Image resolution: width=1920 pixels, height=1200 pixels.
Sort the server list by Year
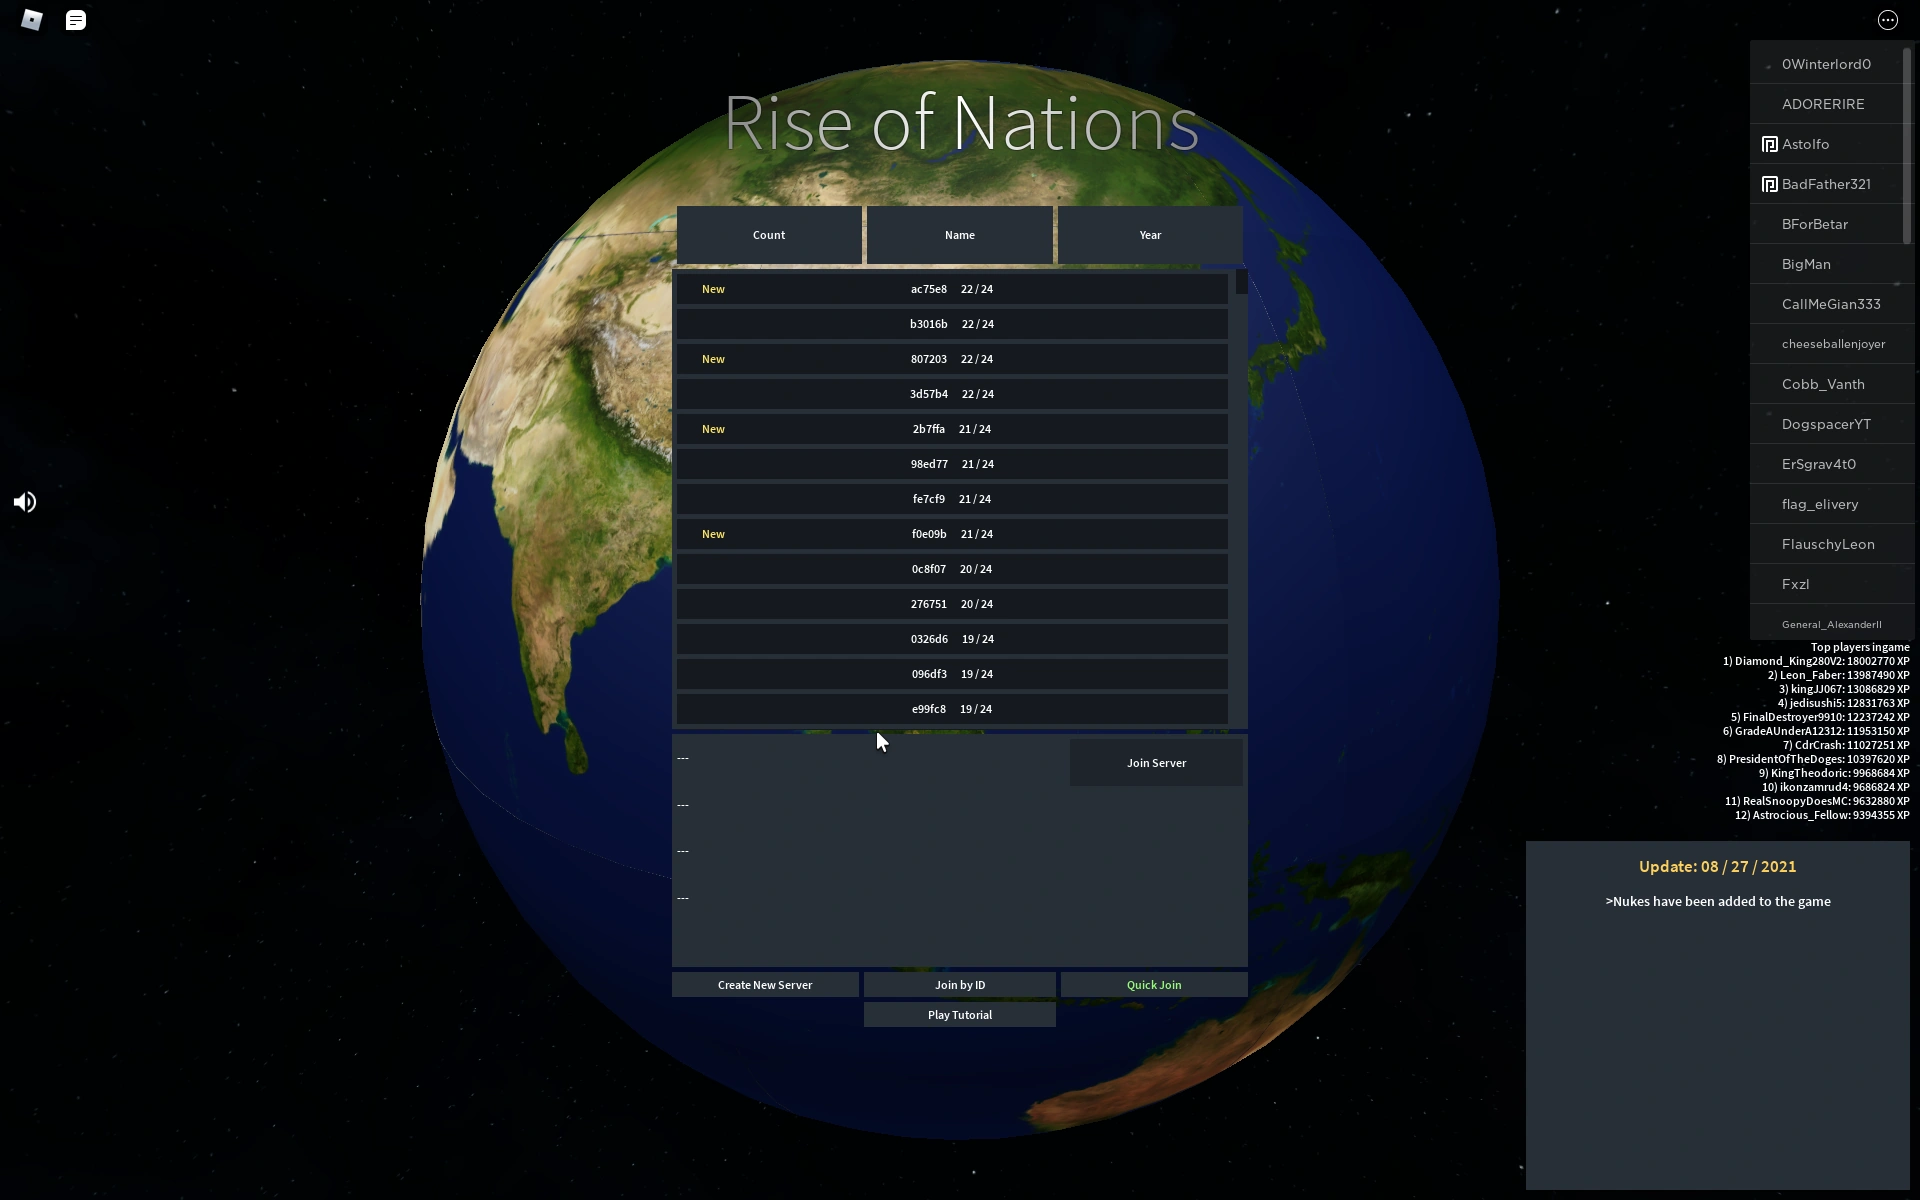[x=1150, y=235]
